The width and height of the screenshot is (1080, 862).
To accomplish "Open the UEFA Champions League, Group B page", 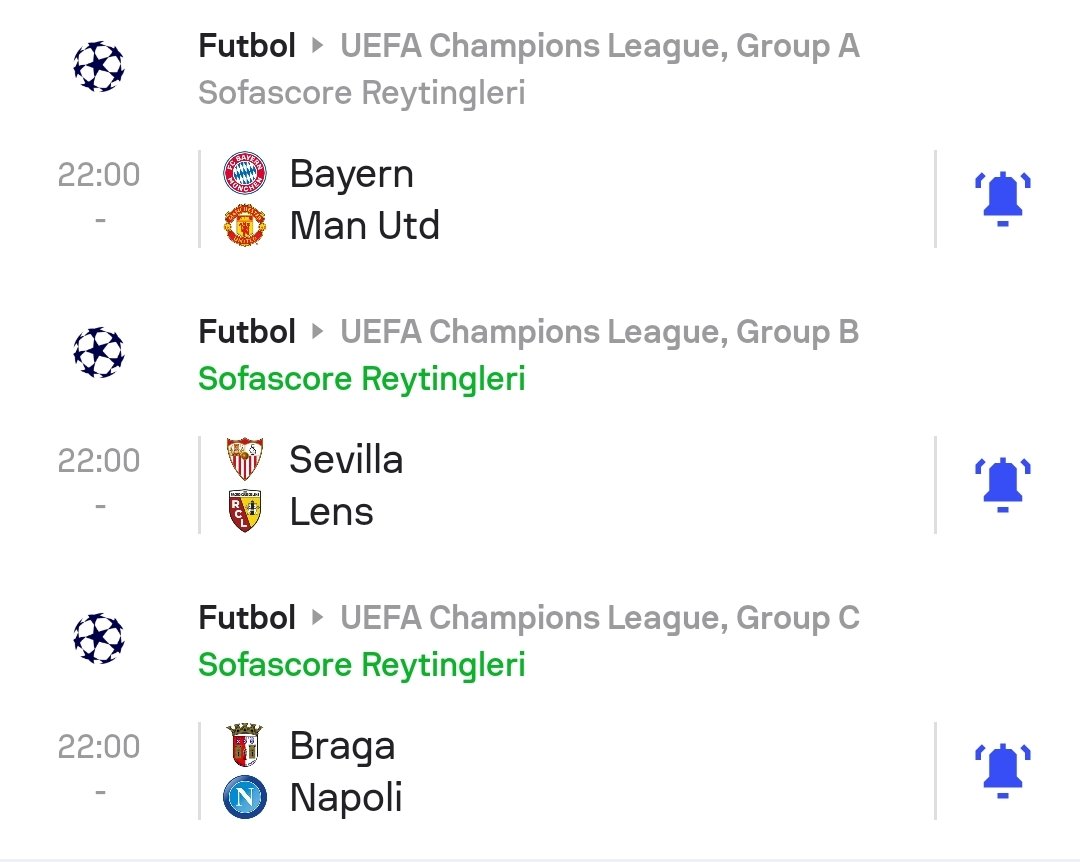I will 599,332.
